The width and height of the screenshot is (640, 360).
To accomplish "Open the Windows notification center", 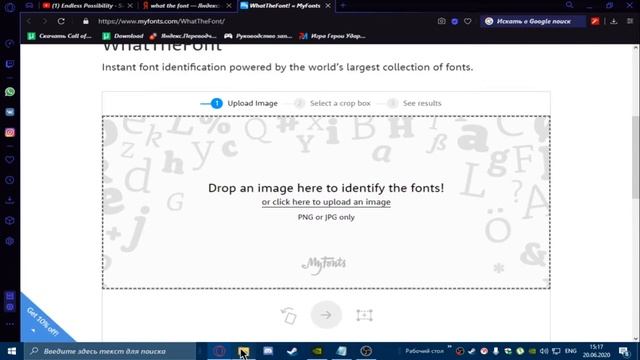I will coord(624,351).
